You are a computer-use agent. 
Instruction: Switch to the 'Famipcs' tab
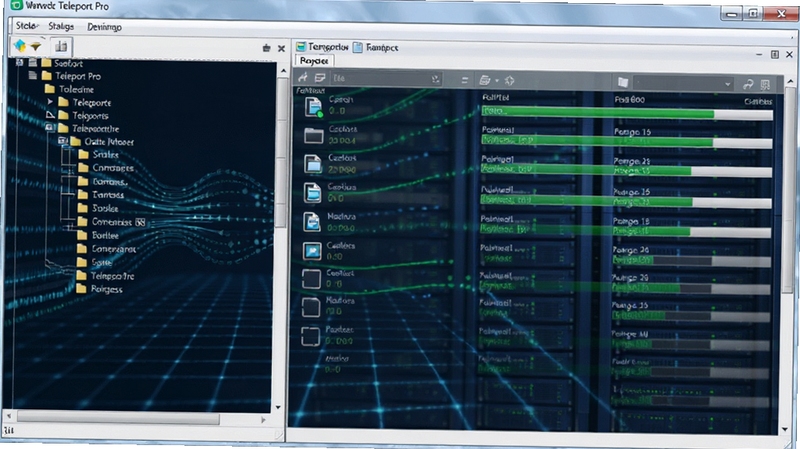click(x=376, y=47)
